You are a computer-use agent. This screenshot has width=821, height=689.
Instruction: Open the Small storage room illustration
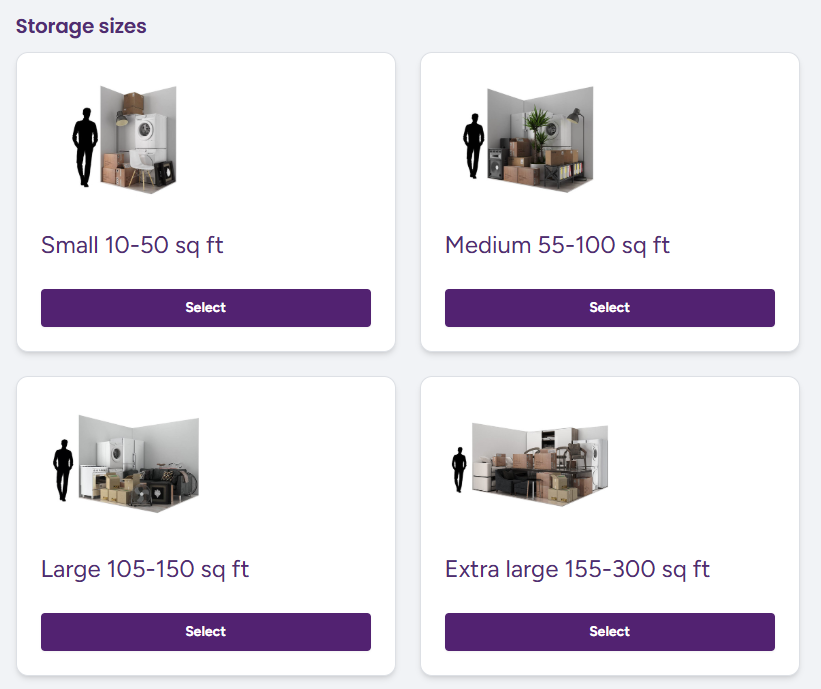click(x=140, y=140)
